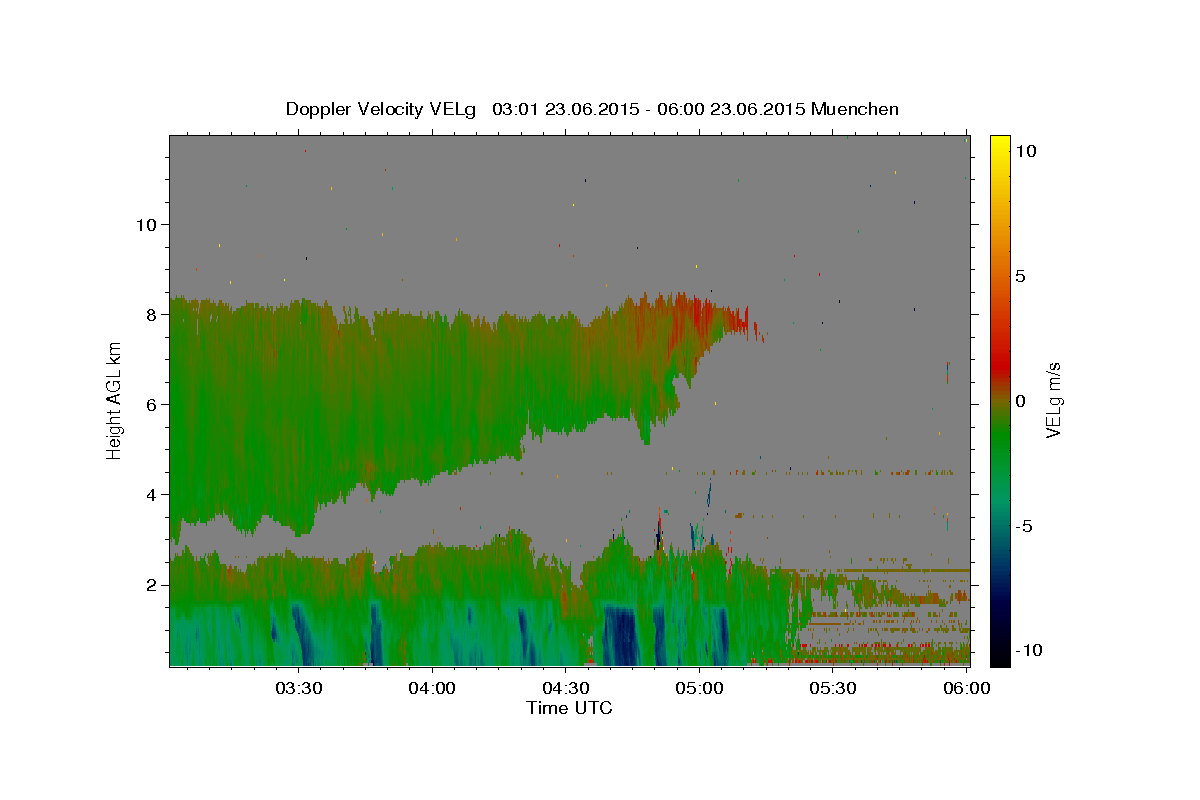
Task: Click the colorbar label '10' at the top
Action: pos(1026,150)
